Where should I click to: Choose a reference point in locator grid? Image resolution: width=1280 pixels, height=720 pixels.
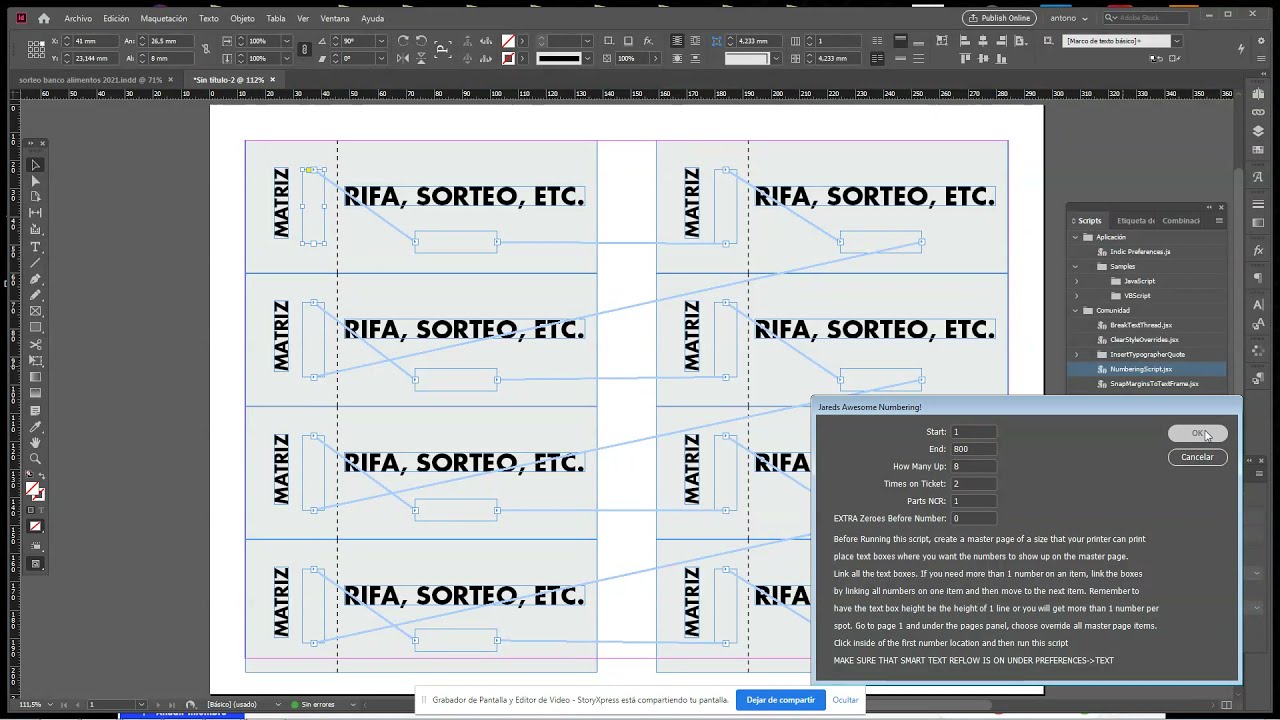[36, 49]
